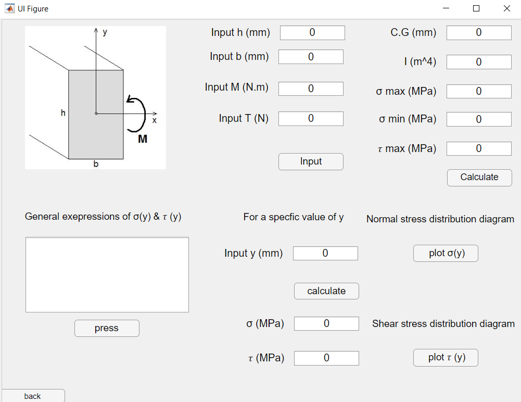Image resolution: width=521 pixels, height=402 pixels.
Task: Focus the Input y (mm) field
Action: pos(325,253)
